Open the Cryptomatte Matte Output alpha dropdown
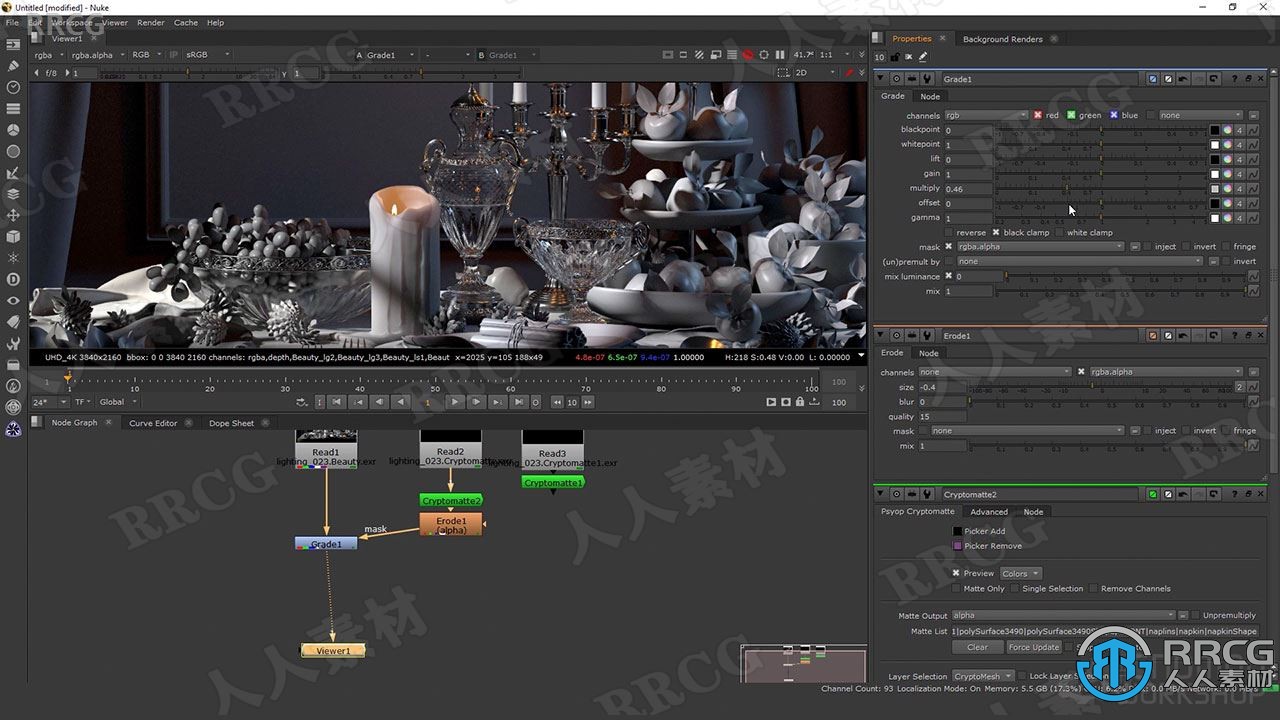The height and width of the screenshot is (720, 1280). click(1063, 615)
